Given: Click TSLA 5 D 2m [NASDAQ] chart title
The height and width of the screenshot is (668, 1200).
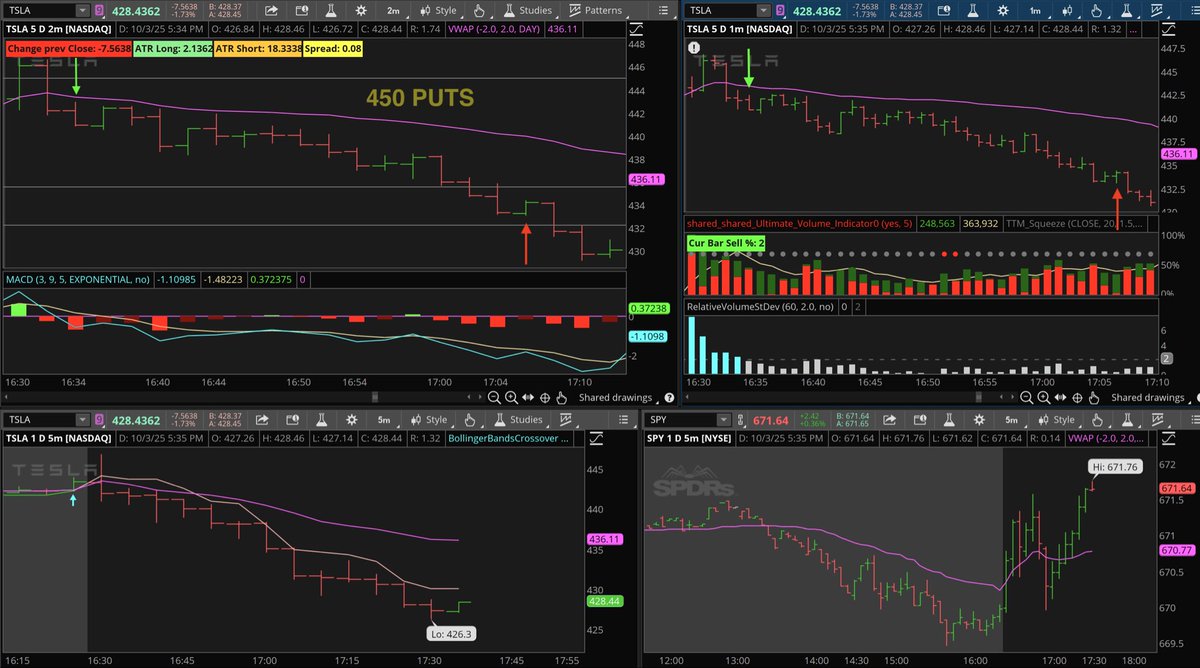Looking at the screenshot, I should point(57,29).
